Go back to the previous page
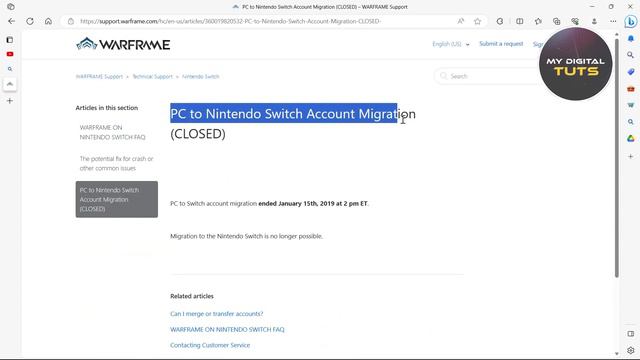The image size is (640, 360). coord(11,21)
